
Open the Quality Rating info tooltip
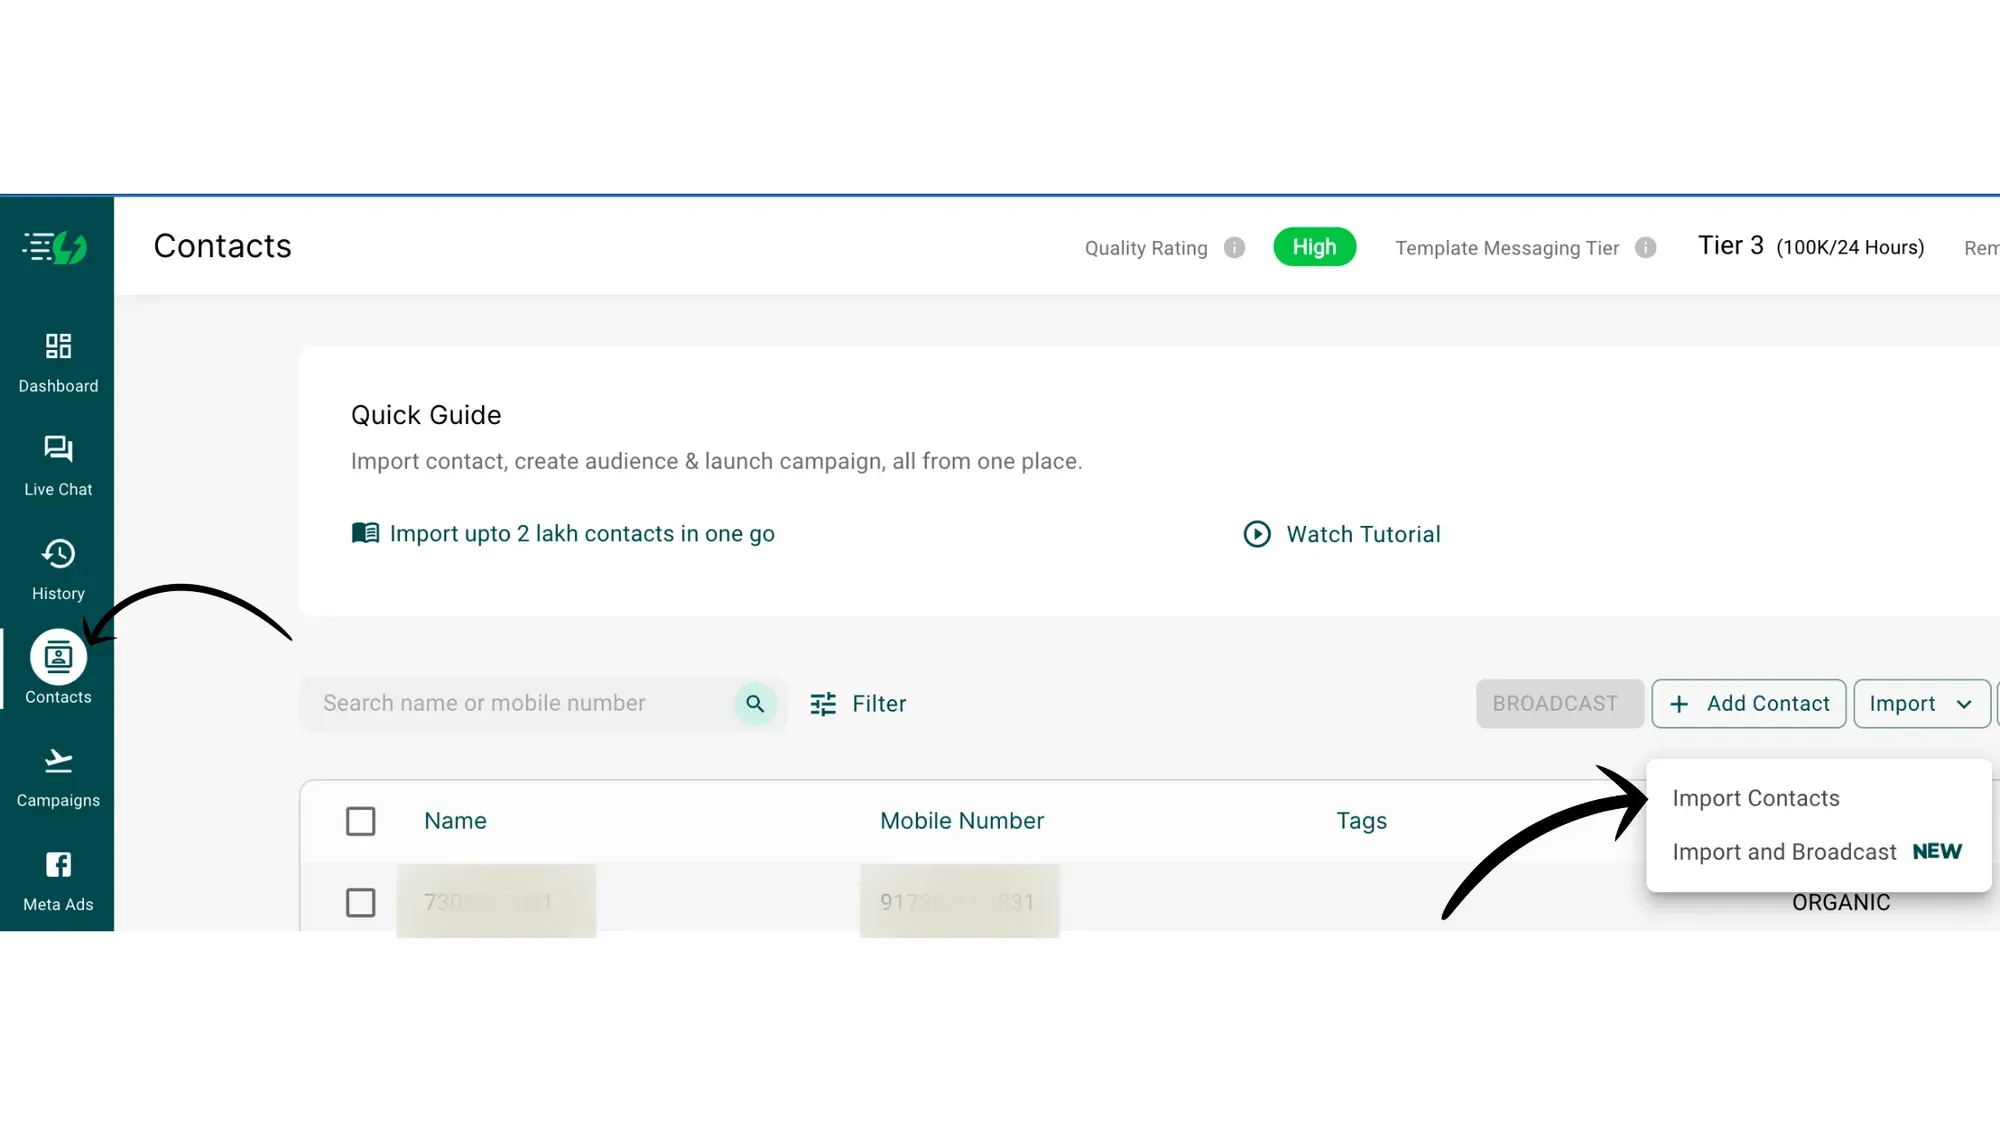pos(1234,247)
